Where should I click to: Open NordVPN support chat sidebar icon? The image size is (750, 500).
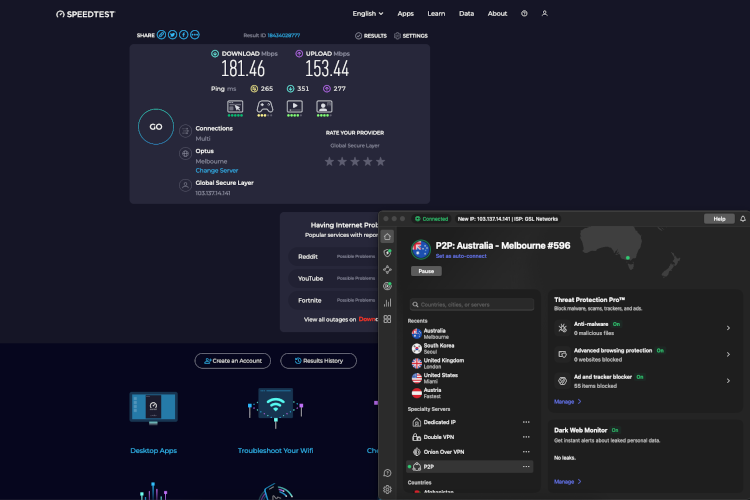click(387, 473)
